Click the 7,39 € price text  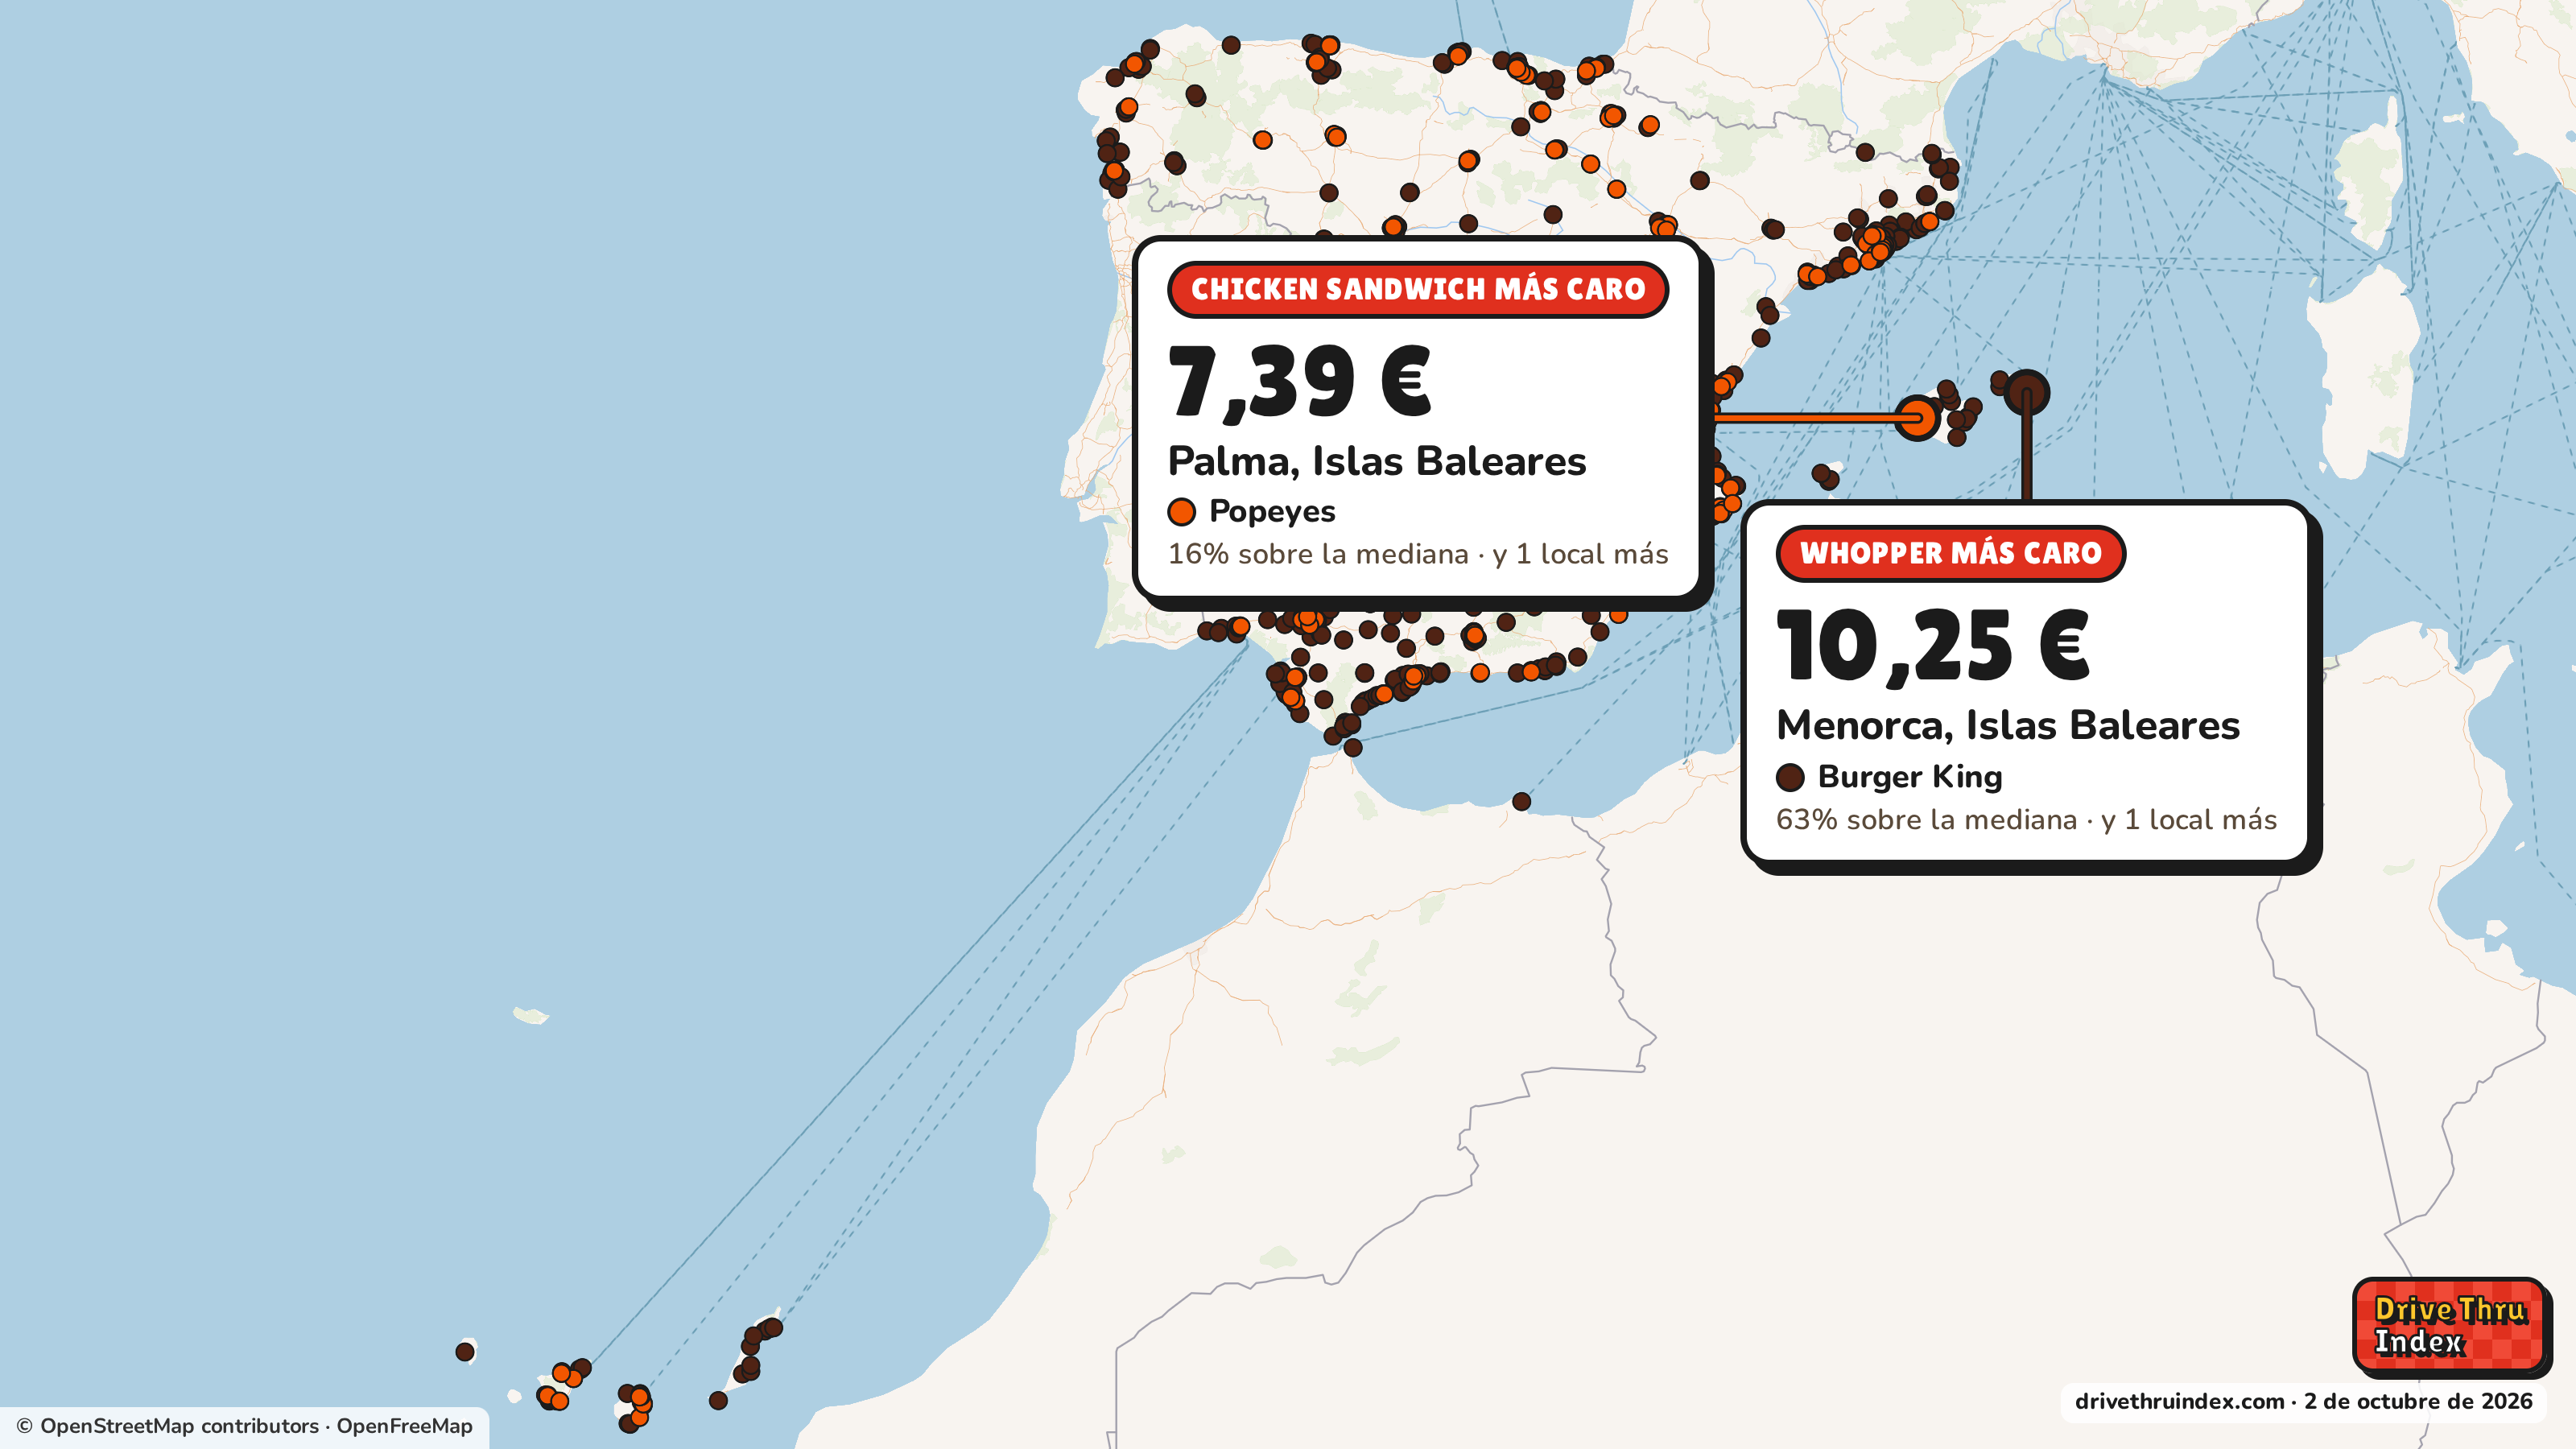coord(1299,382)
